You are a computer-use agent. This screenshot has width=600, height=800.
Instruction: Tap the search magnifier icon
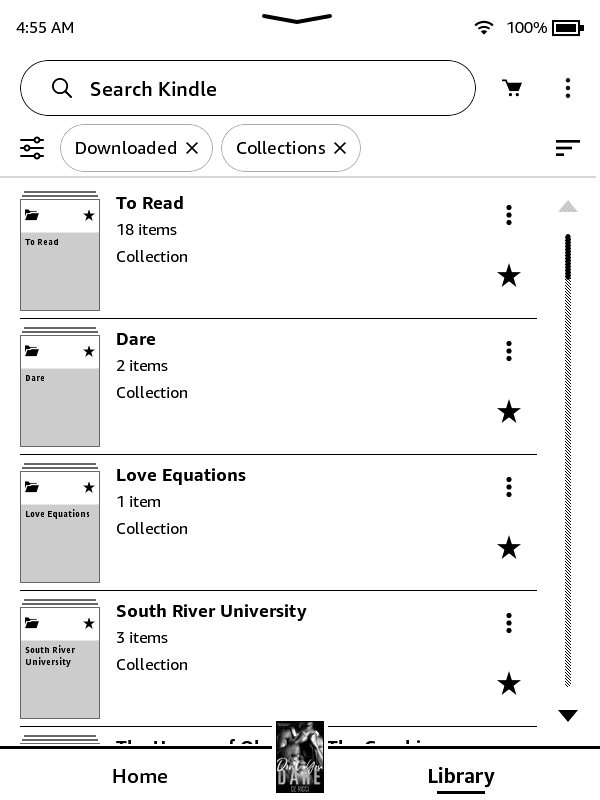[x=62, y=88]
